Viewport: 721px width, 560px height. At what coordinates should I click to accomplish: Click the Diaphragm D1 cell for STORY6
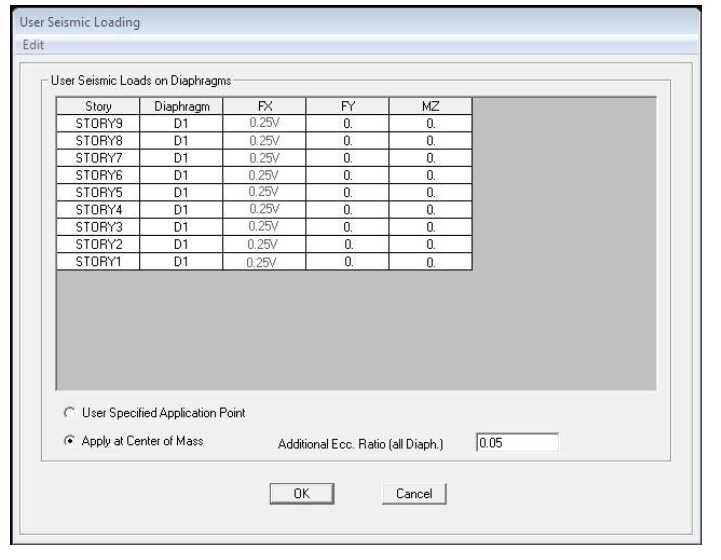pyautogui.click(x=181, y=175)
